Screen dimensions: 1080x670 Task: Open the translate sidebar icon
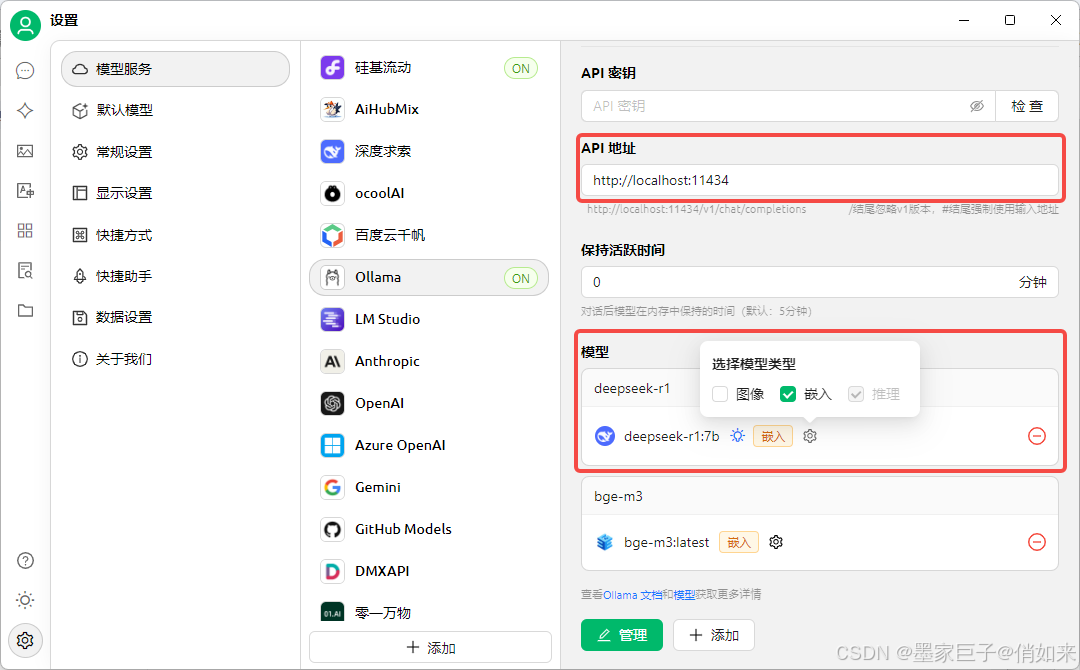point(25,191)
